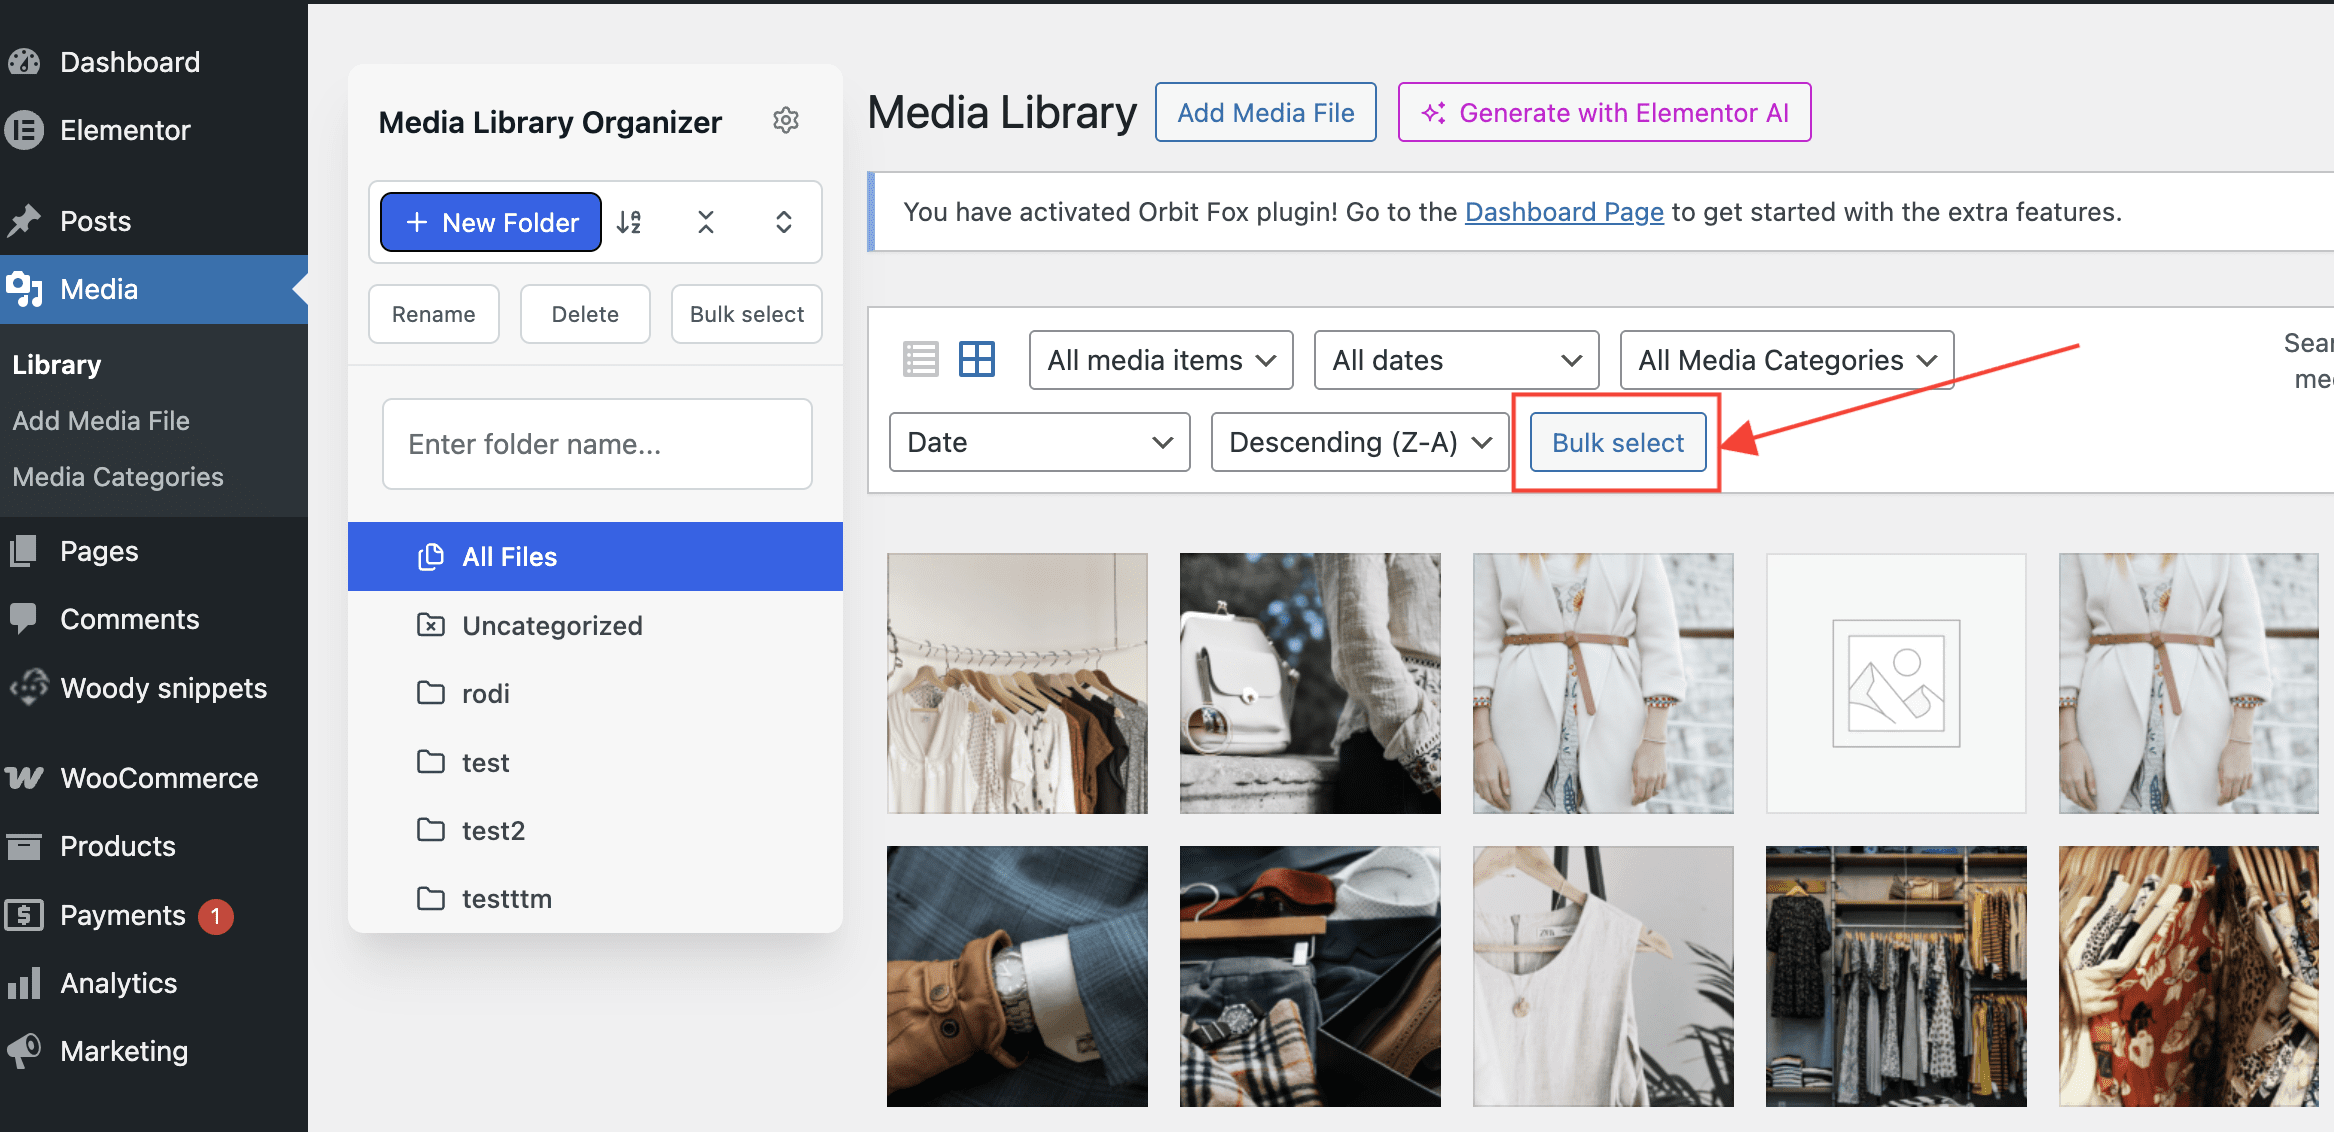Viewport: 2334px width, 1132px height.
Task: Click the Enter folder name field
Action: (x=597, y=444)
